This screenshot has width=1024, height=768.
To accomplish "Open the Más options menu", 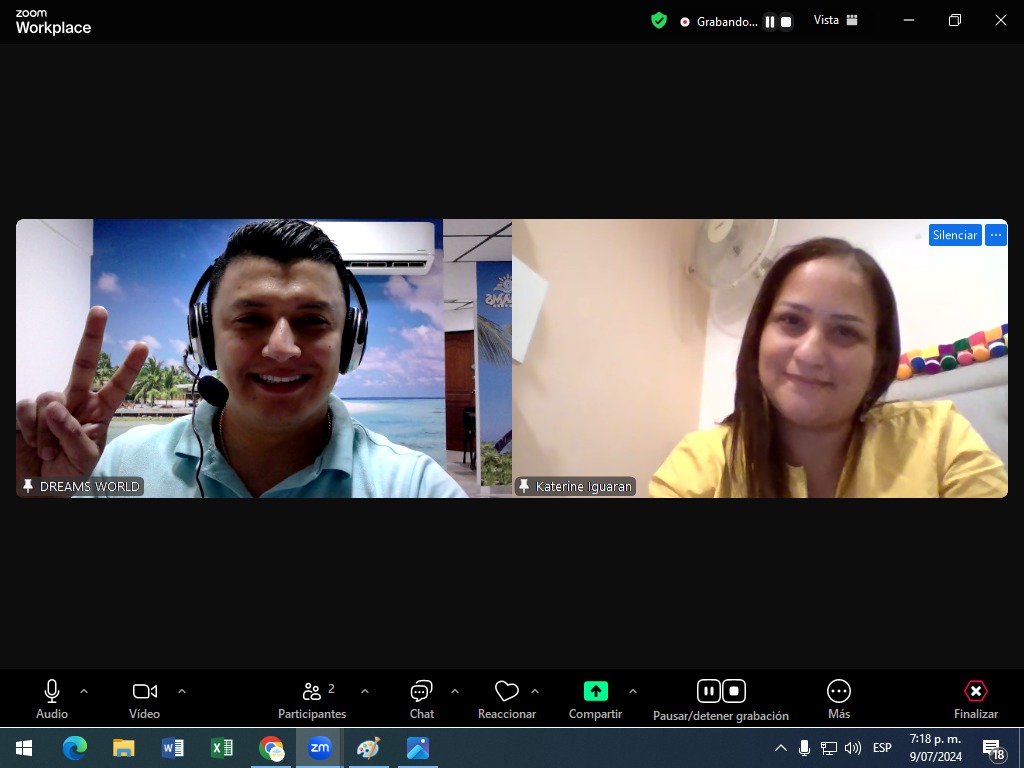I will [839, 699].
